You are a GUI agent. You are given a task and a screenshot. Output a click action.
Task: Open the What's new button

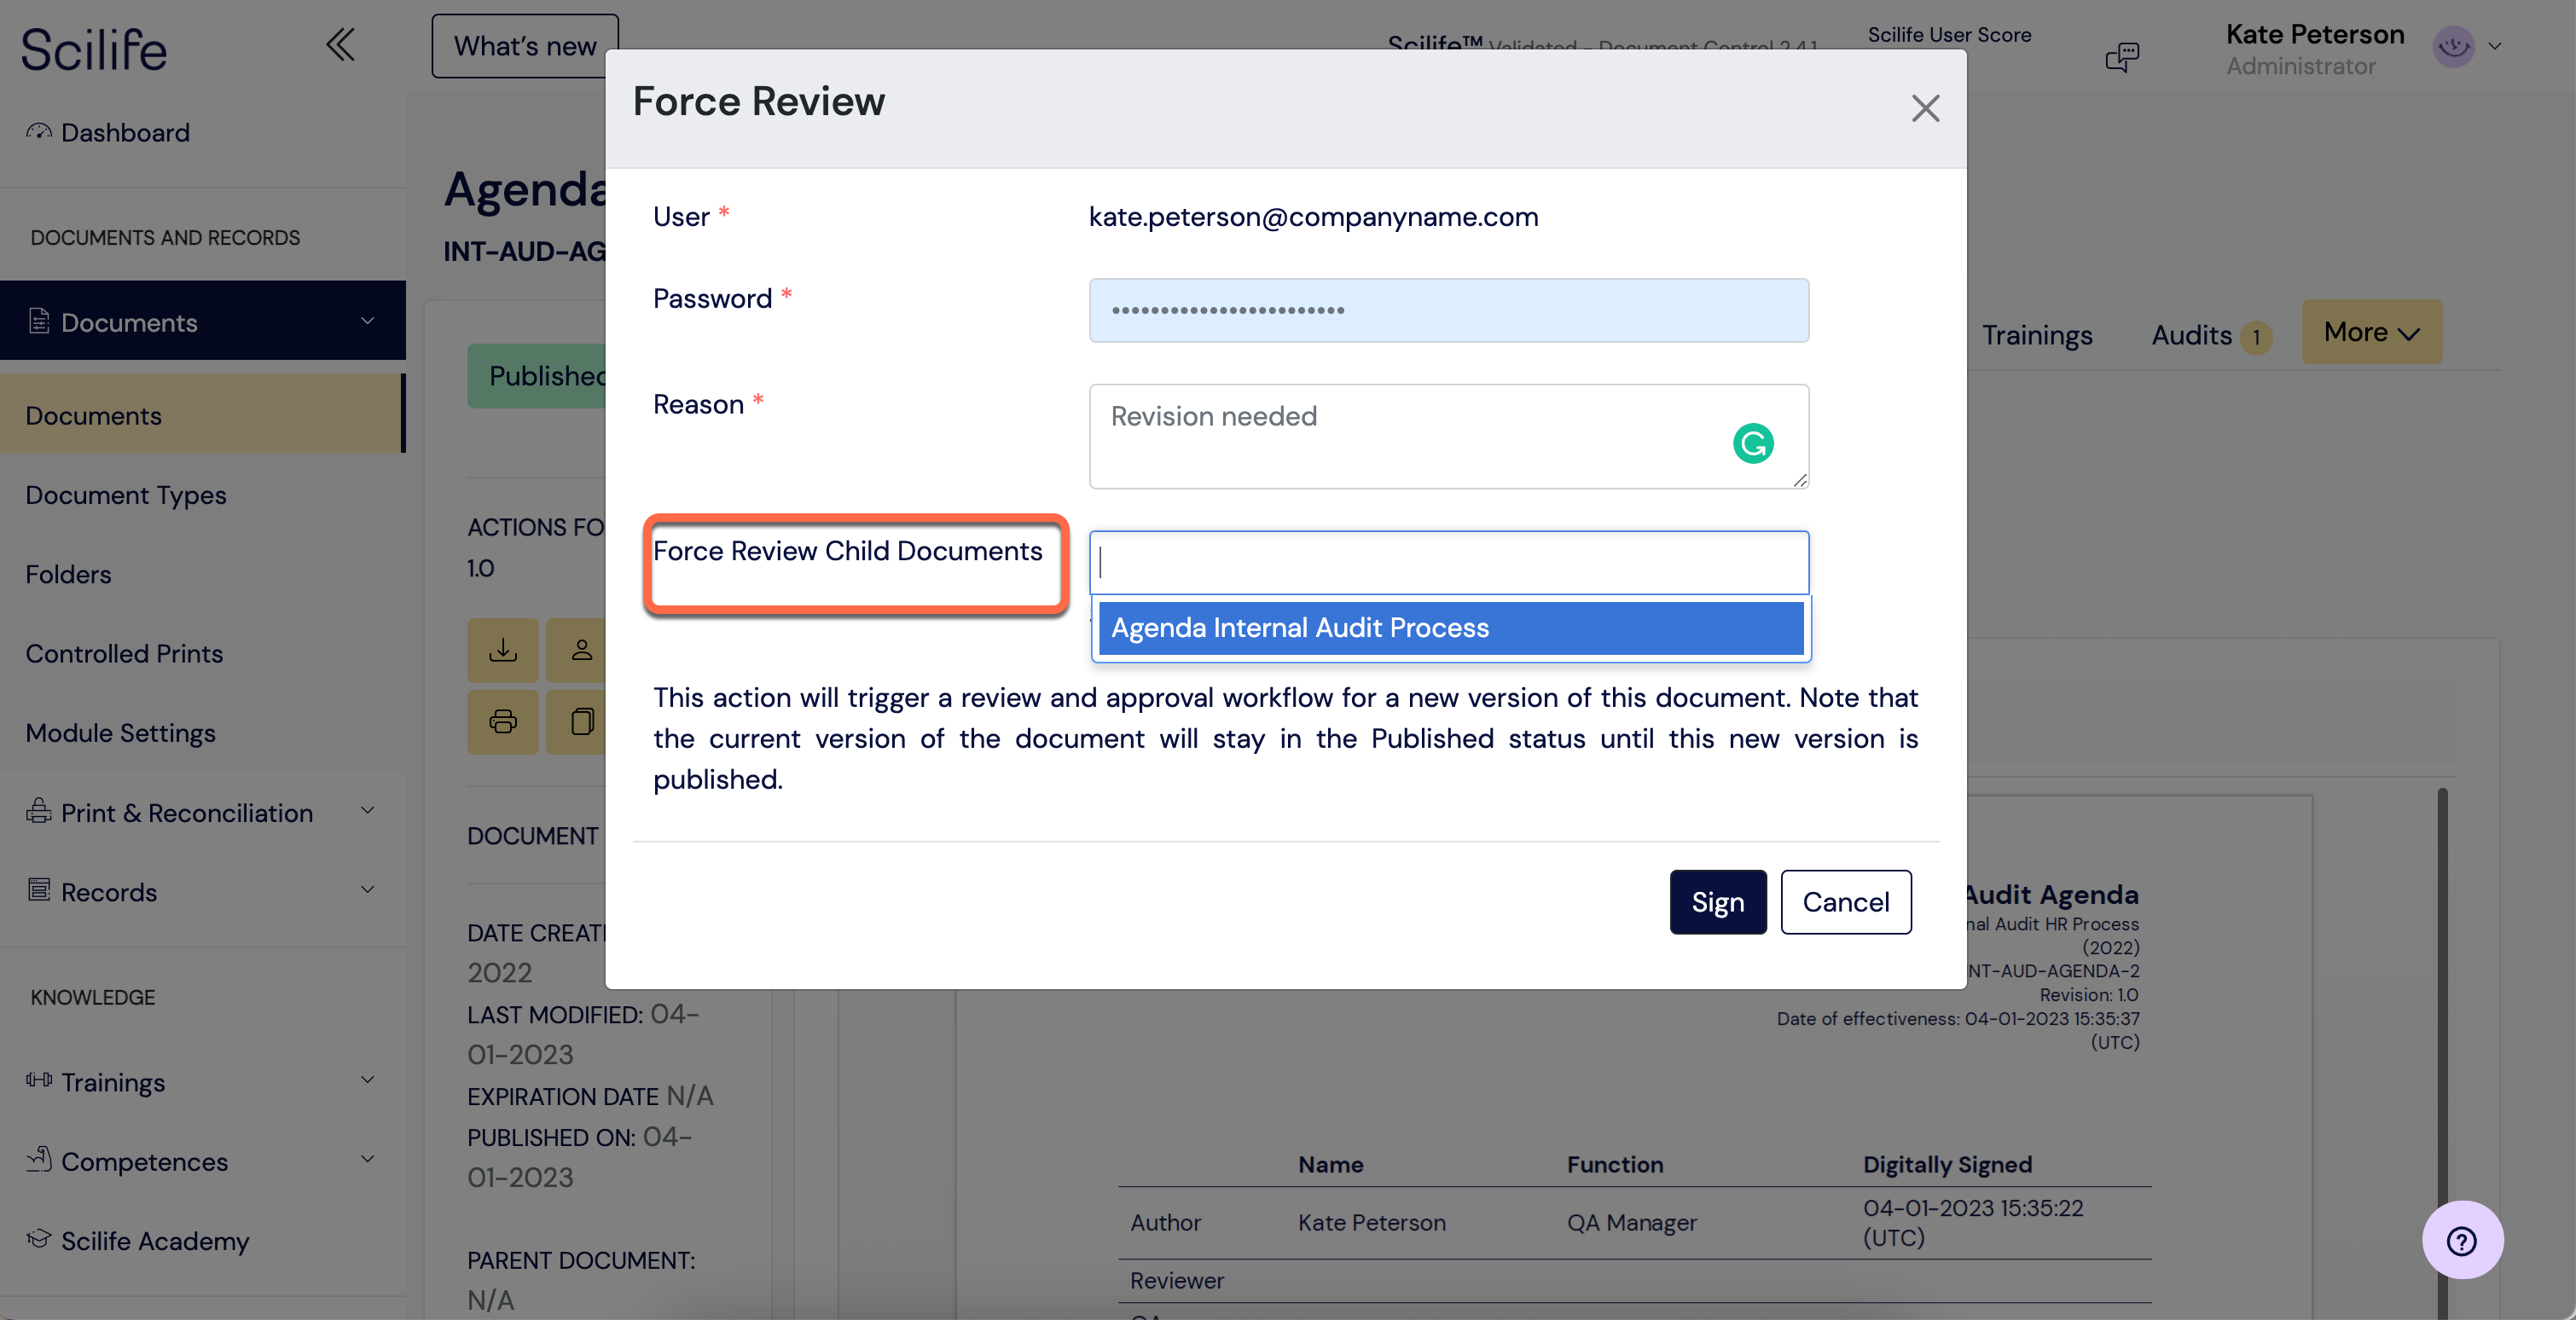525,46
